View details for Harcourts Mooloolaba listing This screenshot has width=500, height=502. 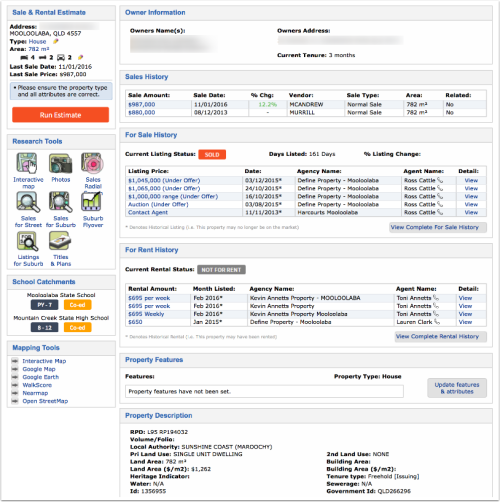(471, 212)
